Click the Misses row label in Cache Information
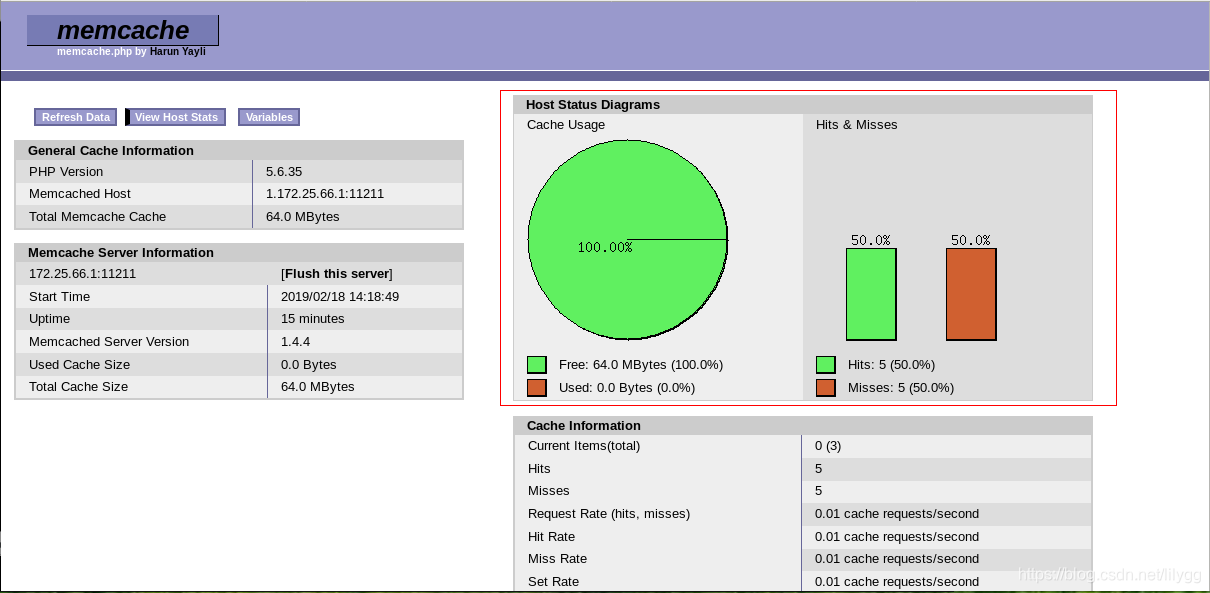The image size is (1210, 593). [549, 491]
